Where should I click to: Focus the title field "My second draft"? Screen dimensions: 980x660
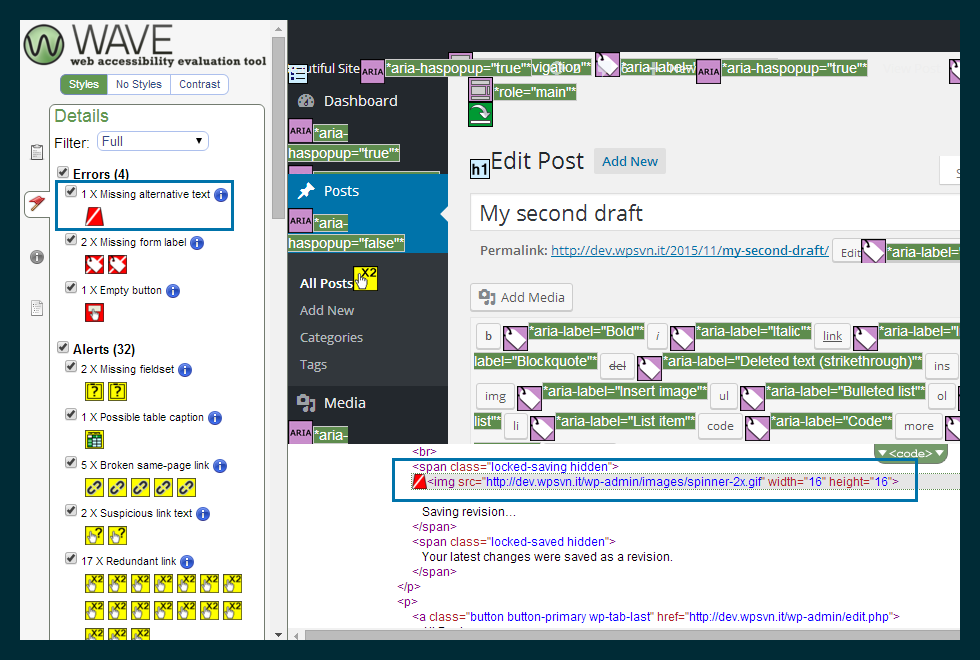(x=714, y=213)
